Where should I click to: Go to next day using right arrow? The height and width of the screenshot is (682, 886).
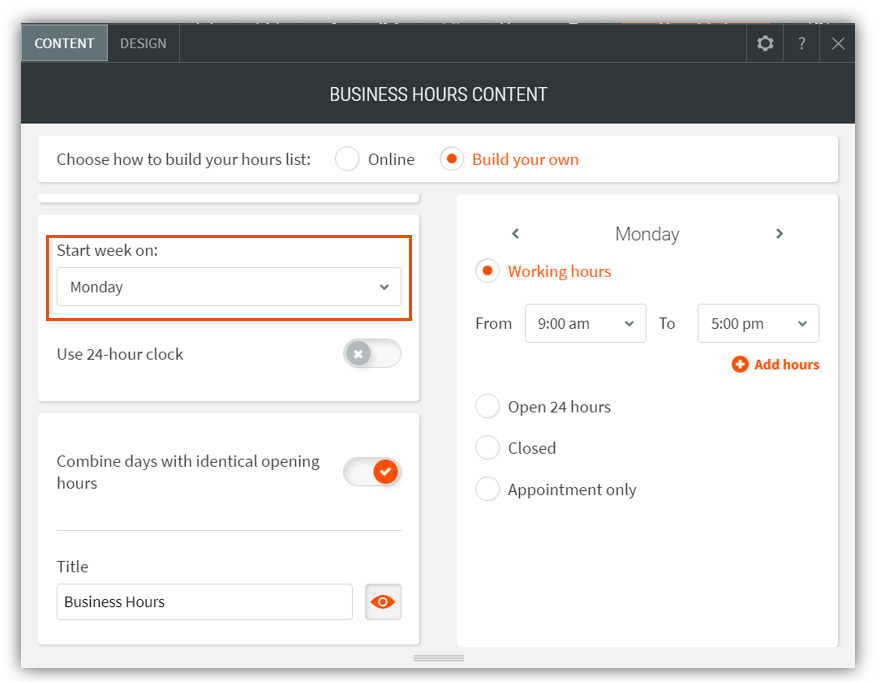point(779,234)
